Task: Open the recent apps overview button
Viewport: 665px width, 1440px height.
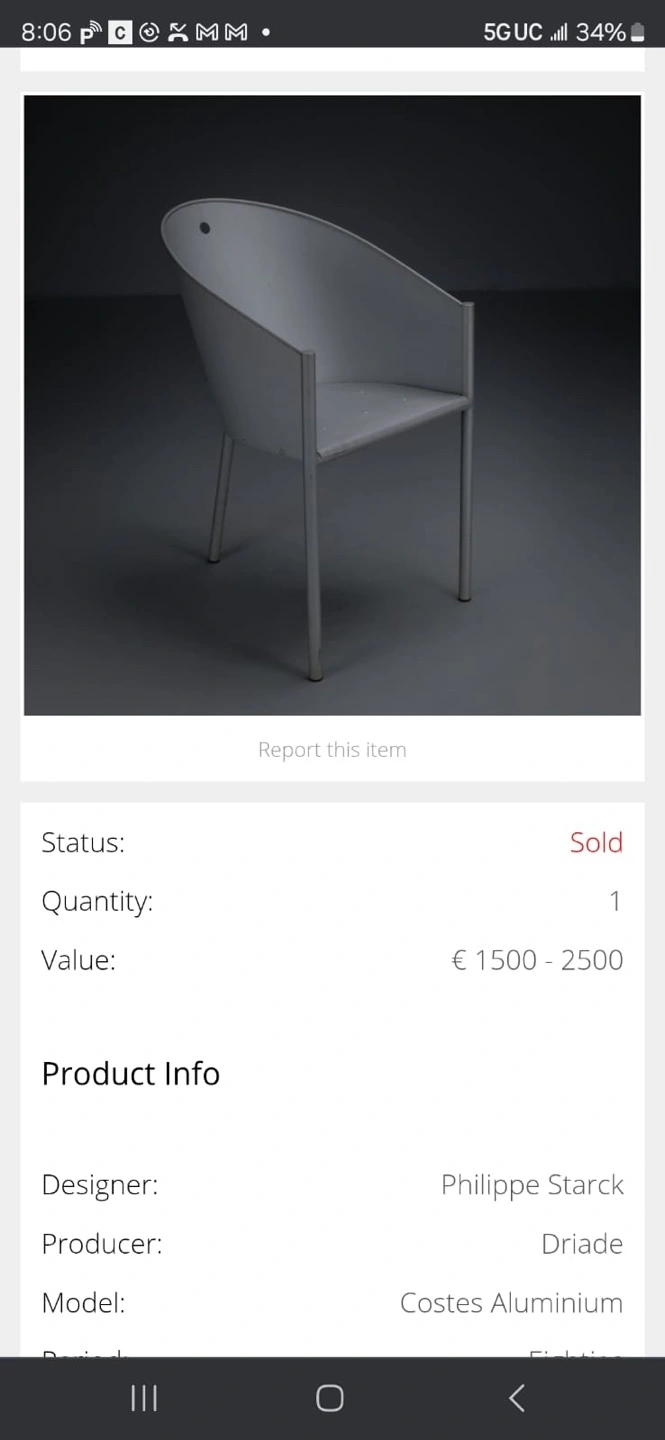Action: (144, 1397)
